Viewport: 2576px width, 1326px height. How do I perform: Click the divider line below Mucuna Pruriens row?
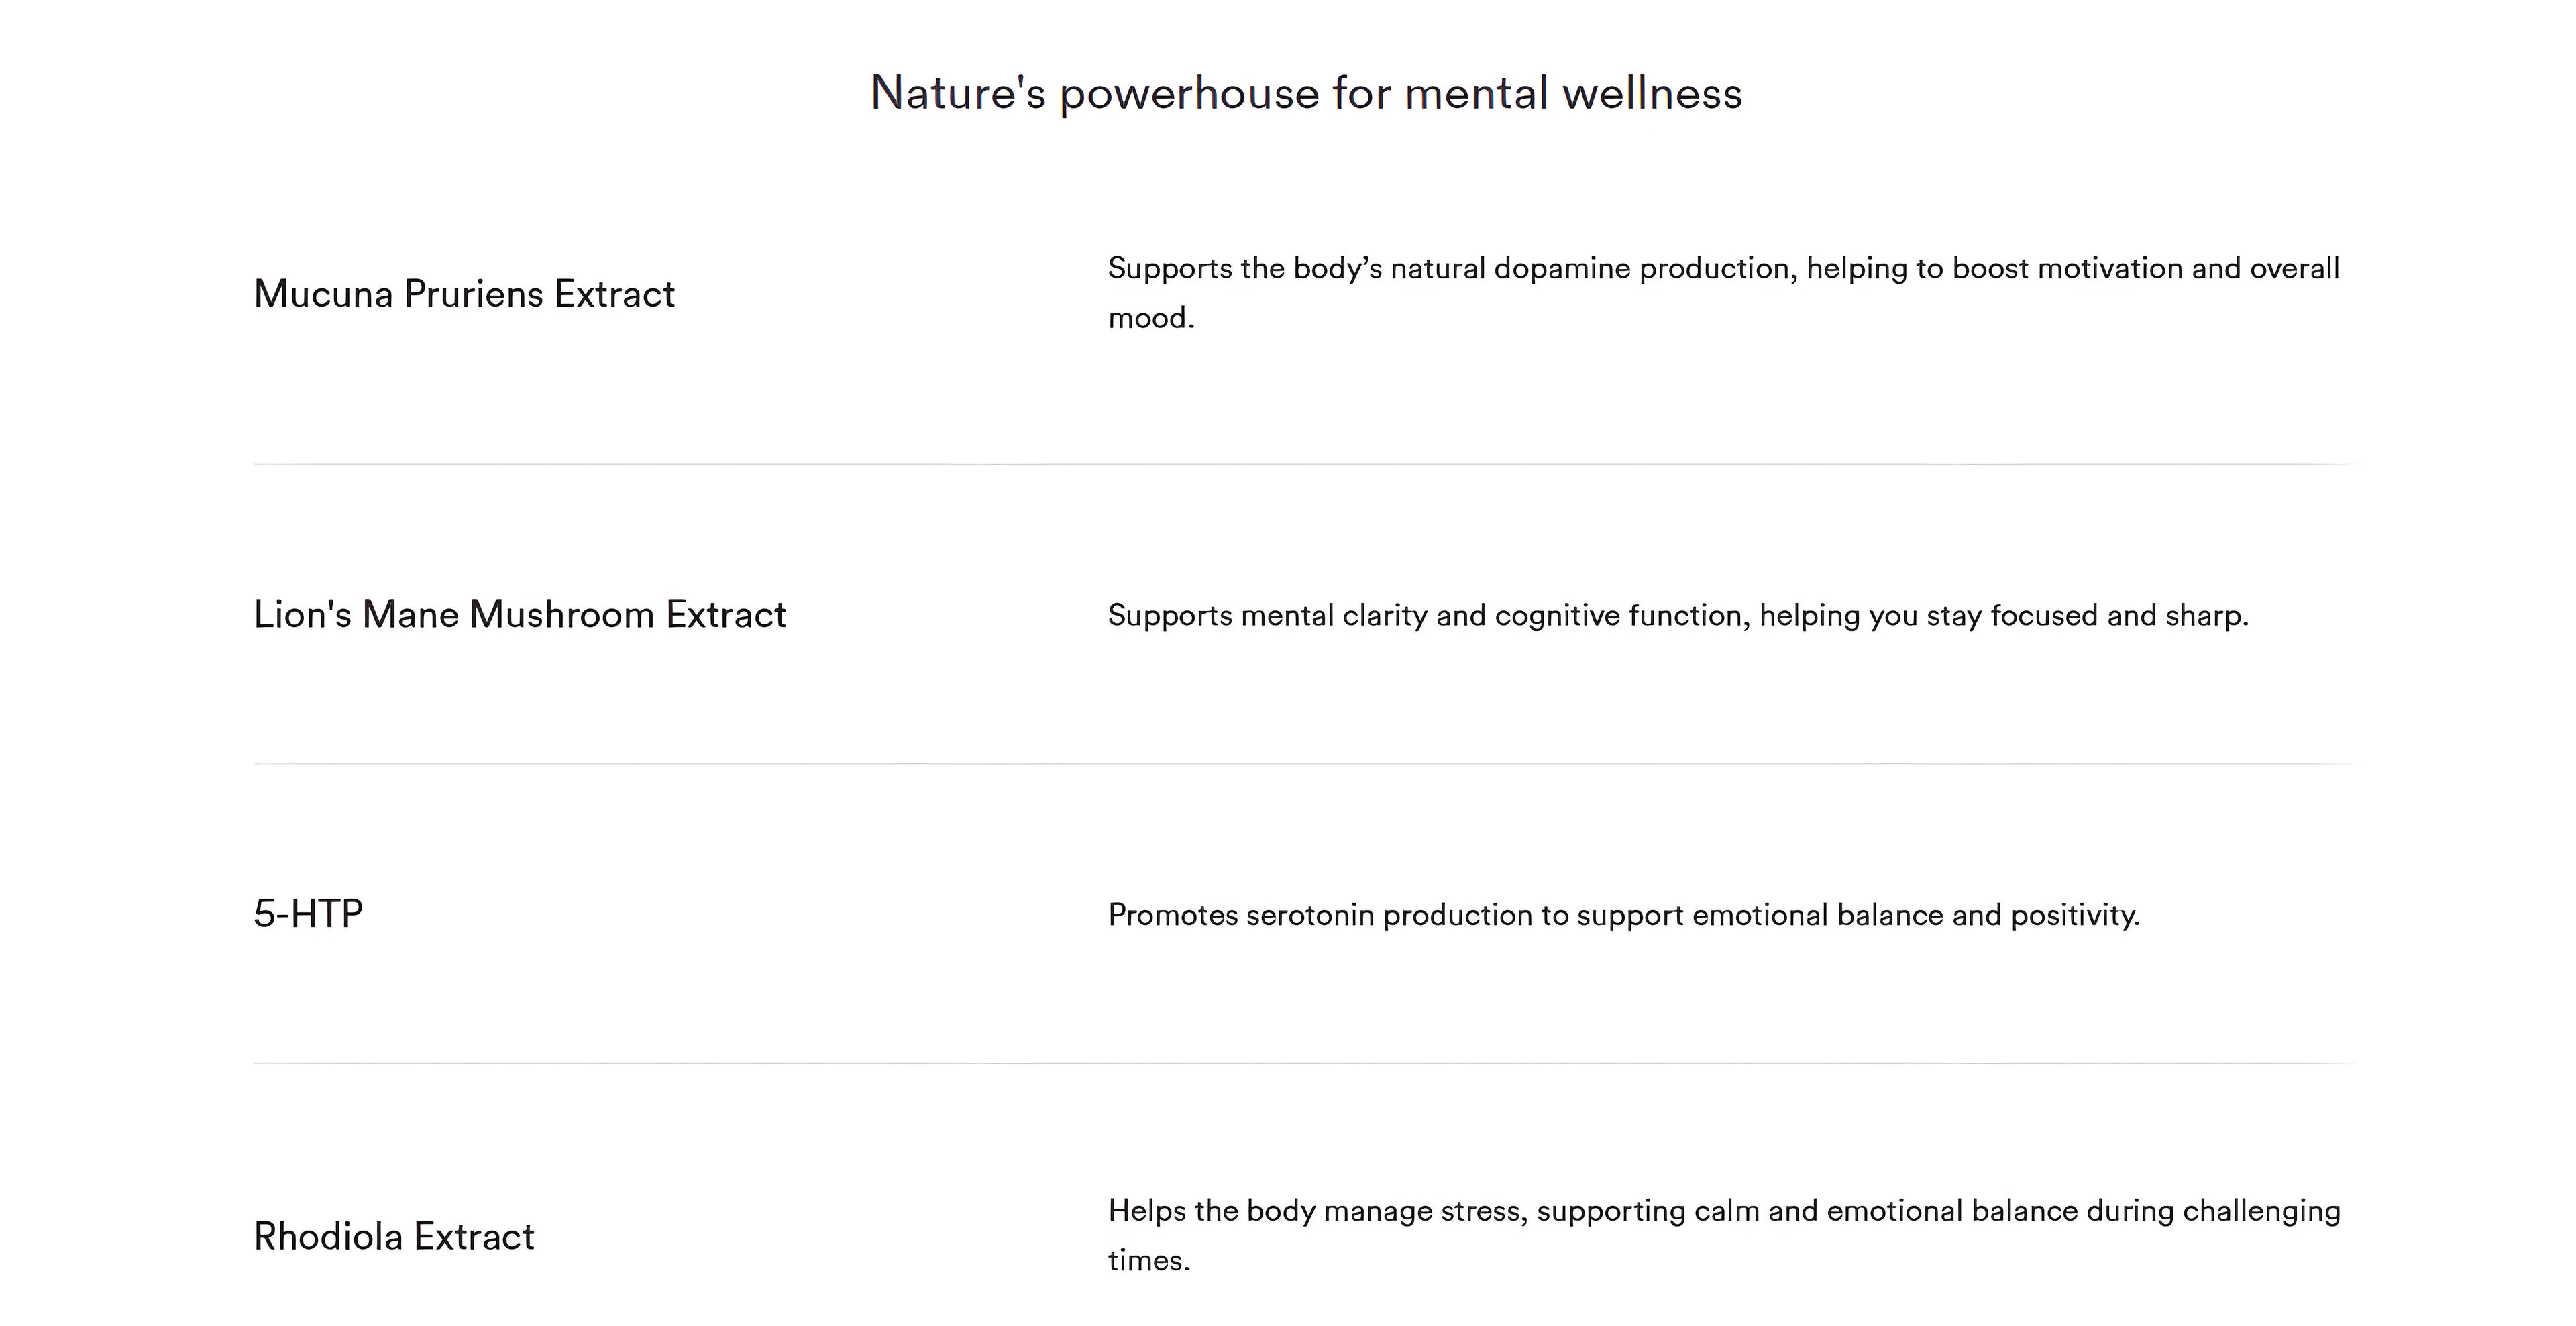point(1304,464)
